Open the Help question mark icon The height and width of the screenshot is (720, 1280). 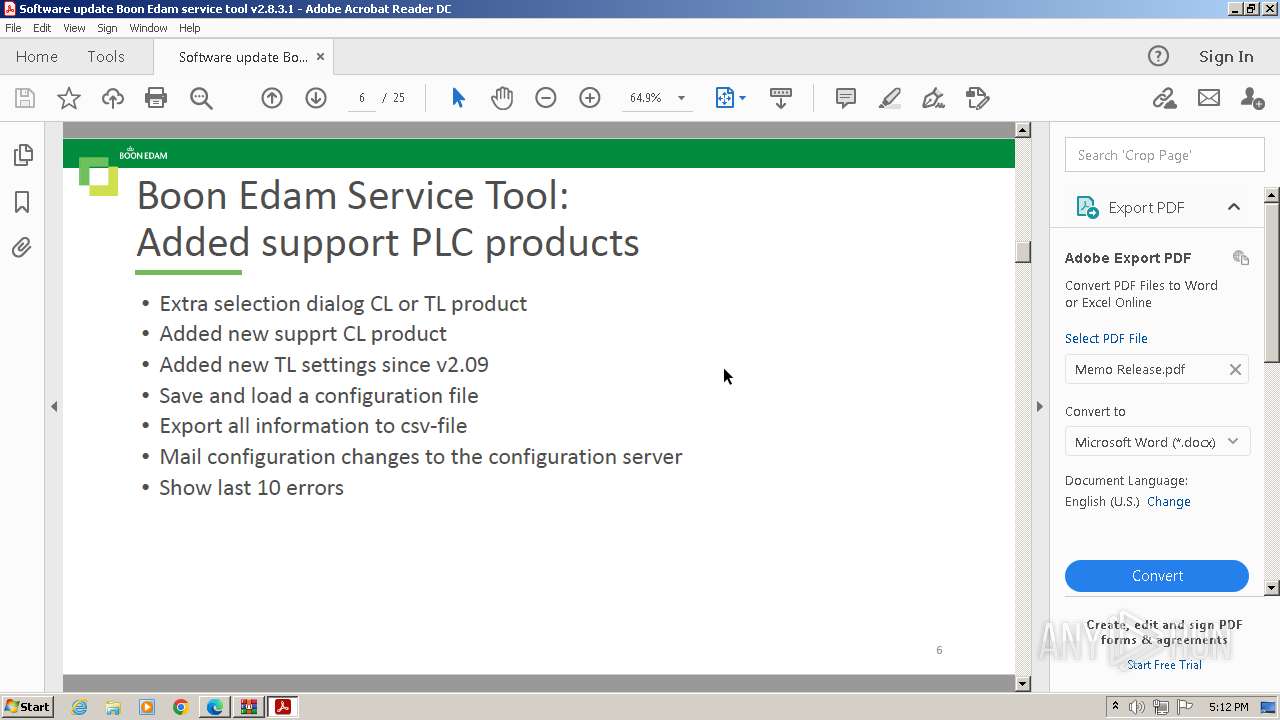[1158, 56]
